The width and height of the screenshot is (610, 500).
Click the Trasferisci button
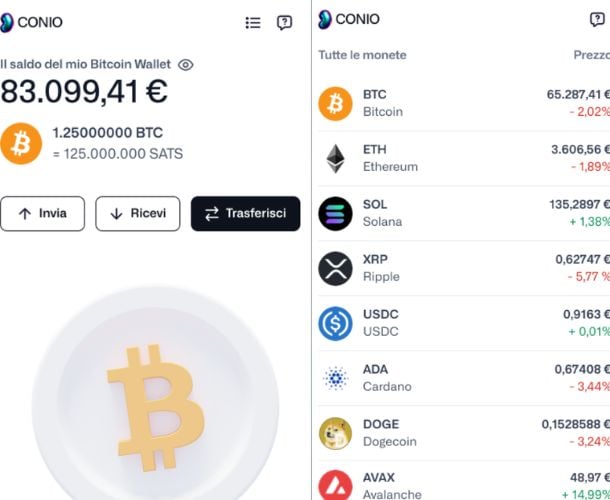[x=245, y=214]
